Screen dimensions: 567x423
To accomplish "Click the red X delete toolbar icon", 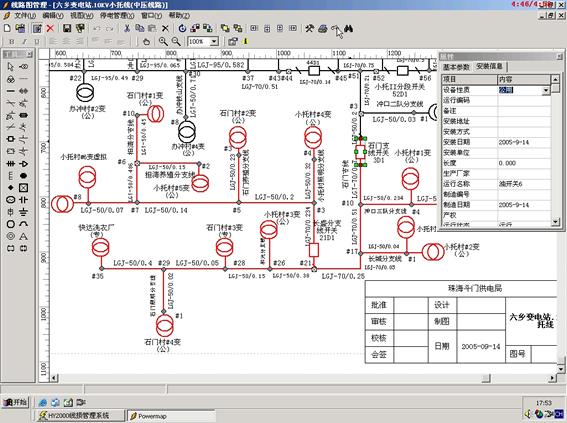I will pyautogui.click(x=50, y=28).
